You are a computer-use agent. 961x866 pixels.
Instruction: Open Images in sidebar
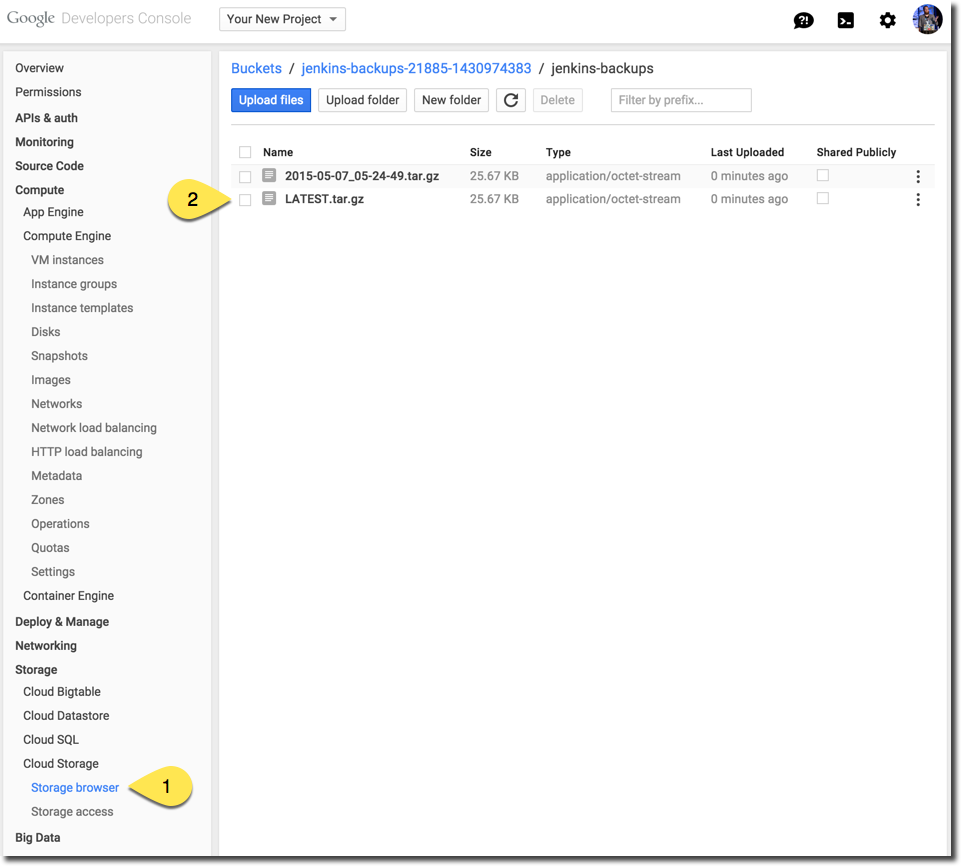51,380
